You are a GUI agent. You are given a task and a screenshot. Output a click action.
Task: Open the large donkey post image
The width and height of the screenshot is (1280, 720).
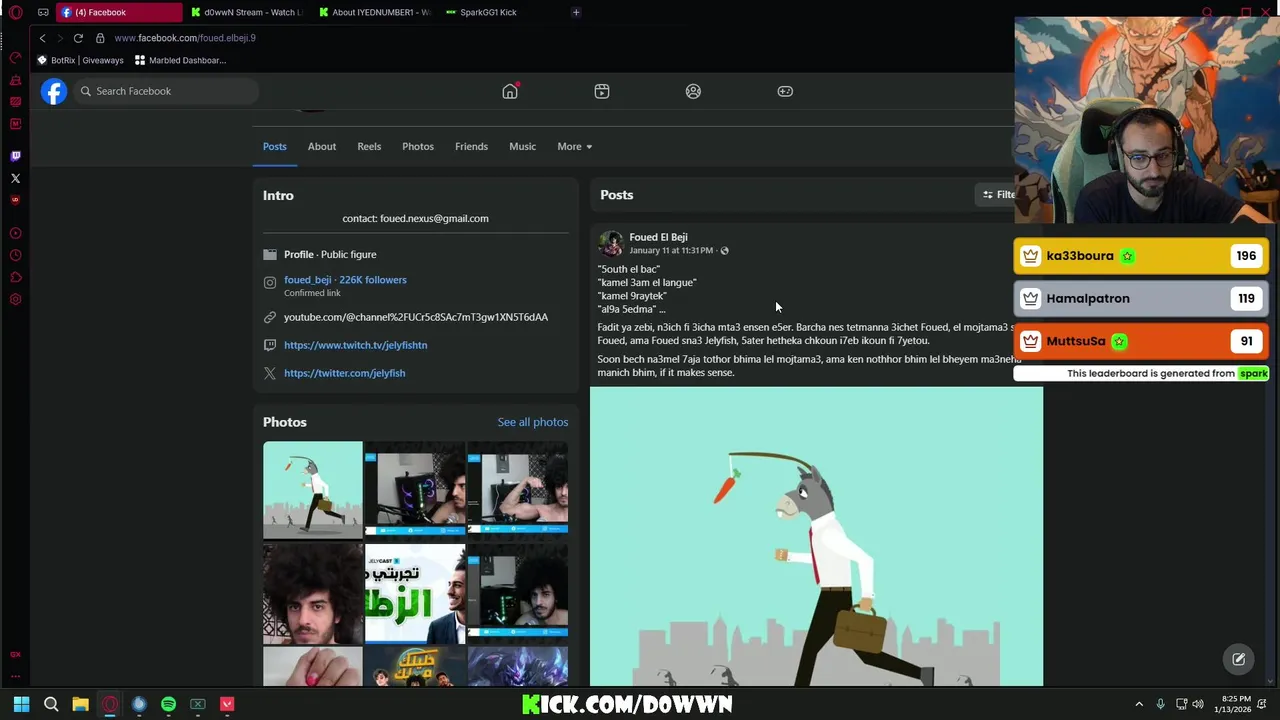[816, 537]
